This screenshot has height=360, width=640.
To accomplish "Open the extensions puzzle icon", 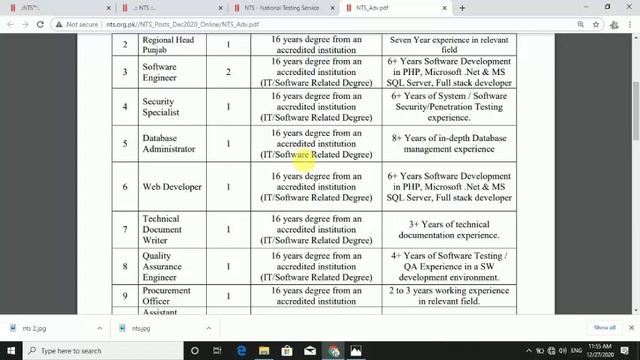I will 614,24.
